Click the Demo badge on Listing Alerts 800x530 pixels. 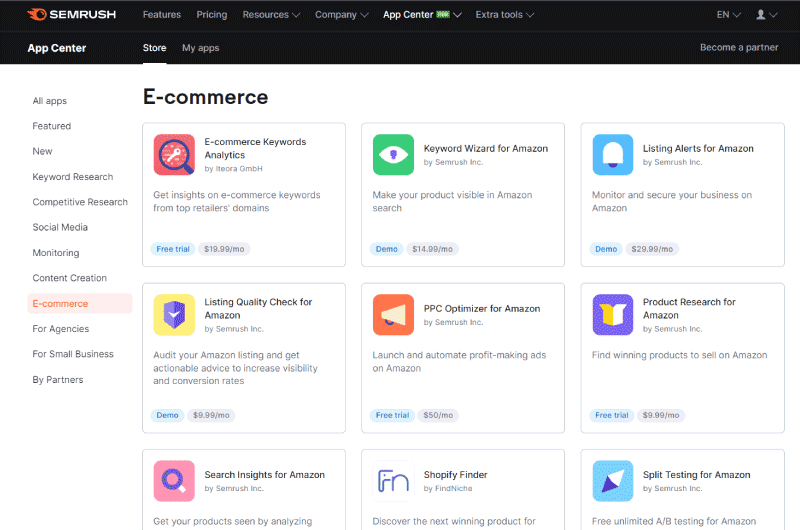coord(606,249)
